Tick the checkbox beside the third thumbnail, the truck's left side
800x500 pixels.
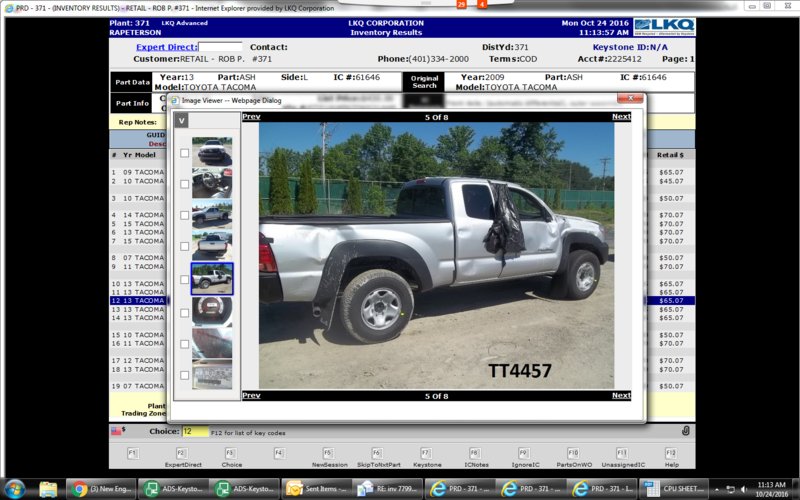185,215
